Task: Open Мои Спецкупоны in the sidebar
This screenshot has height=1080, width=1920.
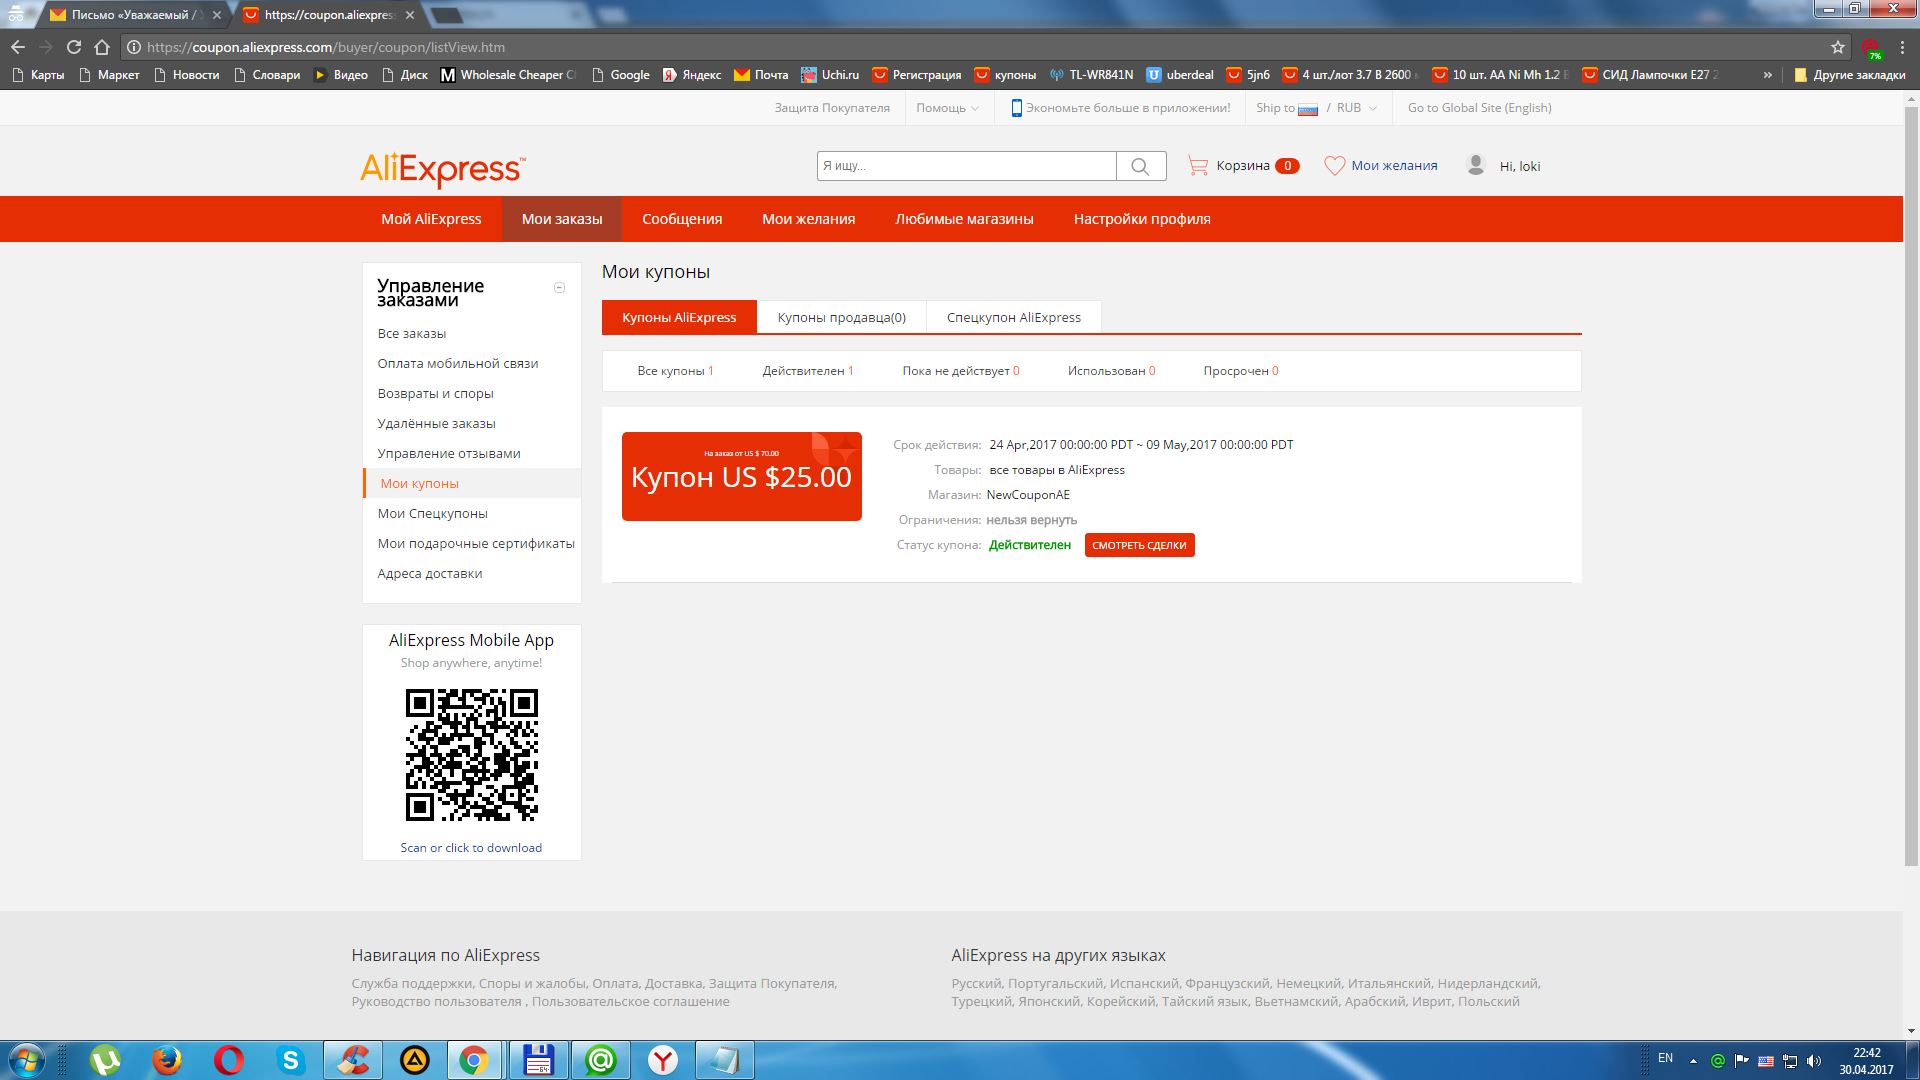Action: (433, 514)
